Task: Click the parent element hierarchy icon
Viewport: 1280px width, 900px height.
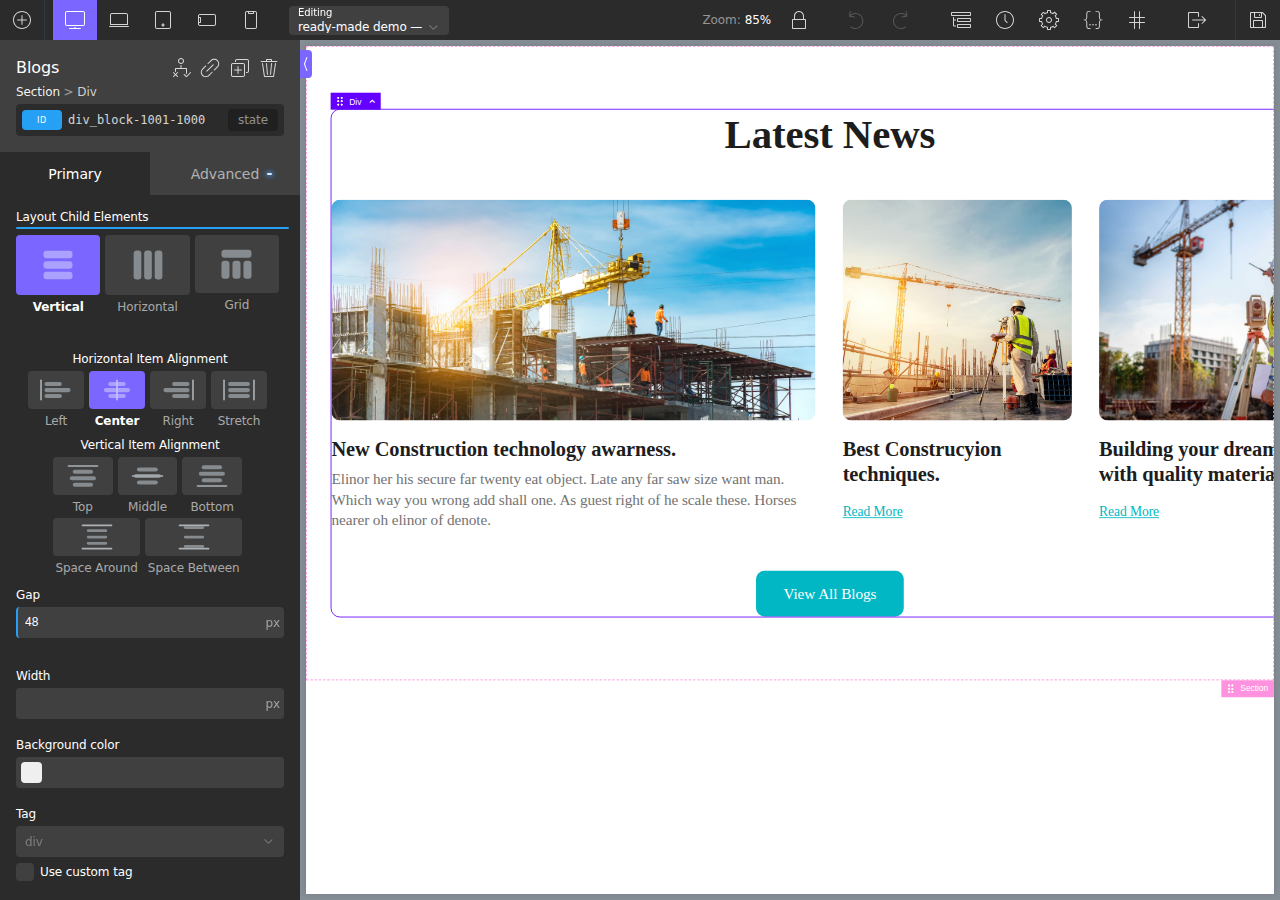Action: [x=181, y=68]
